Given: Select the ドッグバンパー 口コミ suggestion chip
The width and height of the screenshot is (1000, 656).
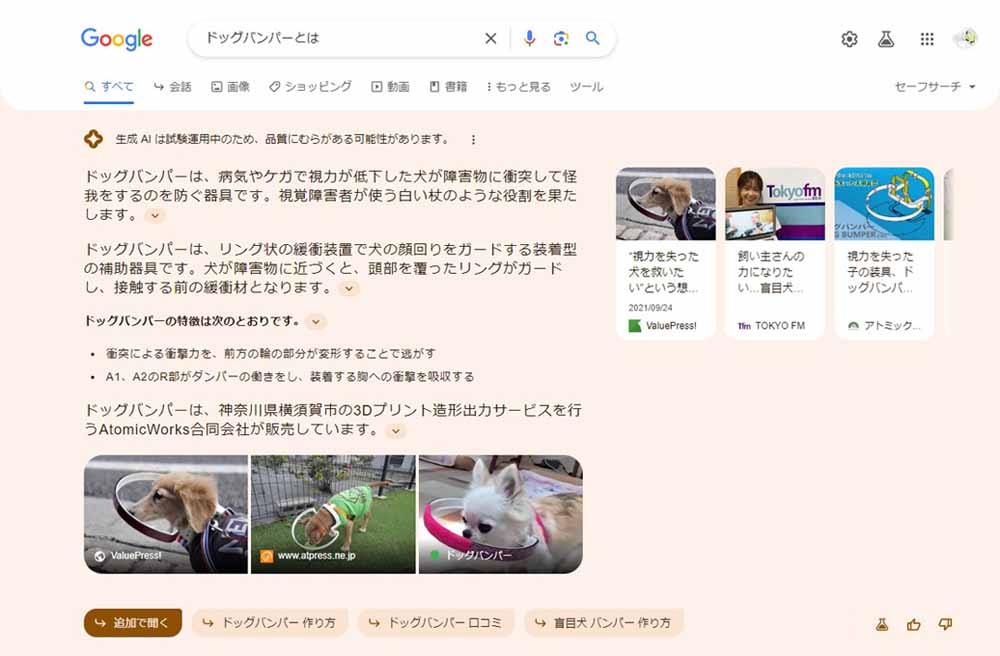Looking at the screenshot, I should [436, 623].
